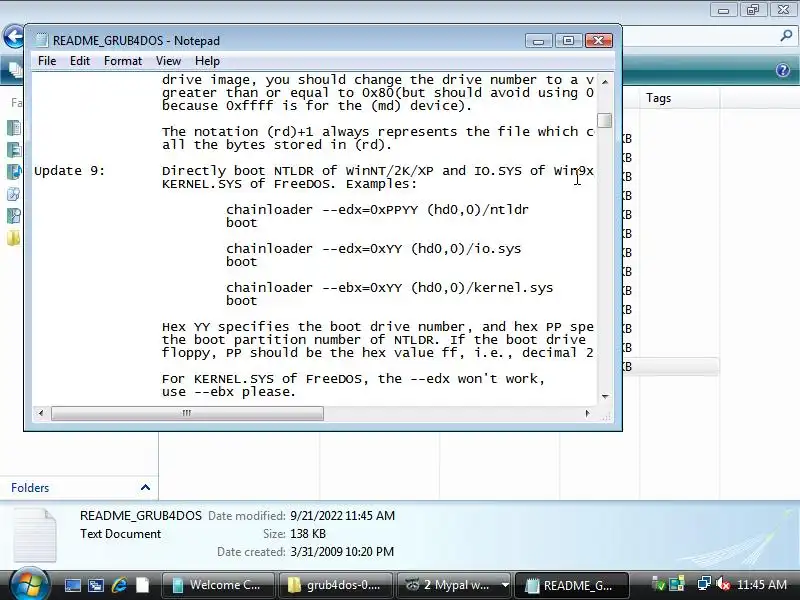Click Notepad's horizontal scroll right arrow
The height and width of the screenshot is (600, 800).
pos(587,413)
